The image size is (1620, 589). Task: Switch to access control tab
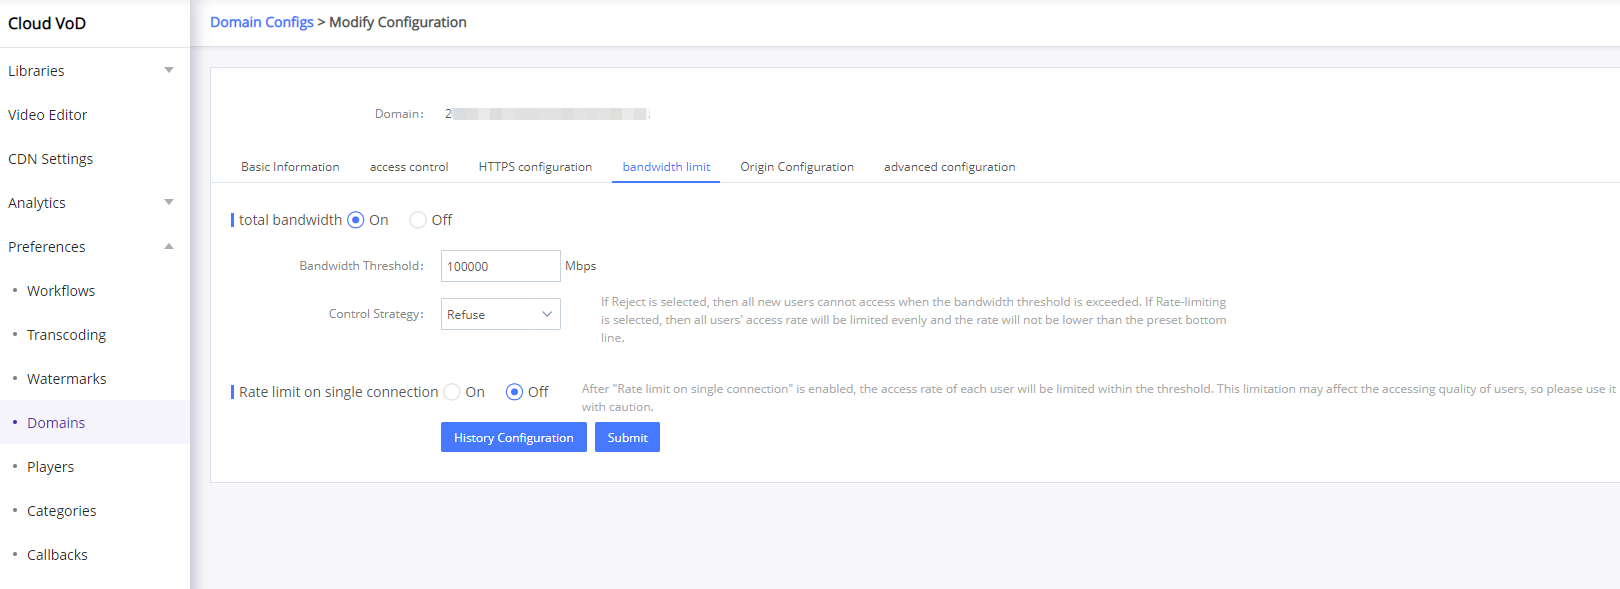tap(409, 167)
